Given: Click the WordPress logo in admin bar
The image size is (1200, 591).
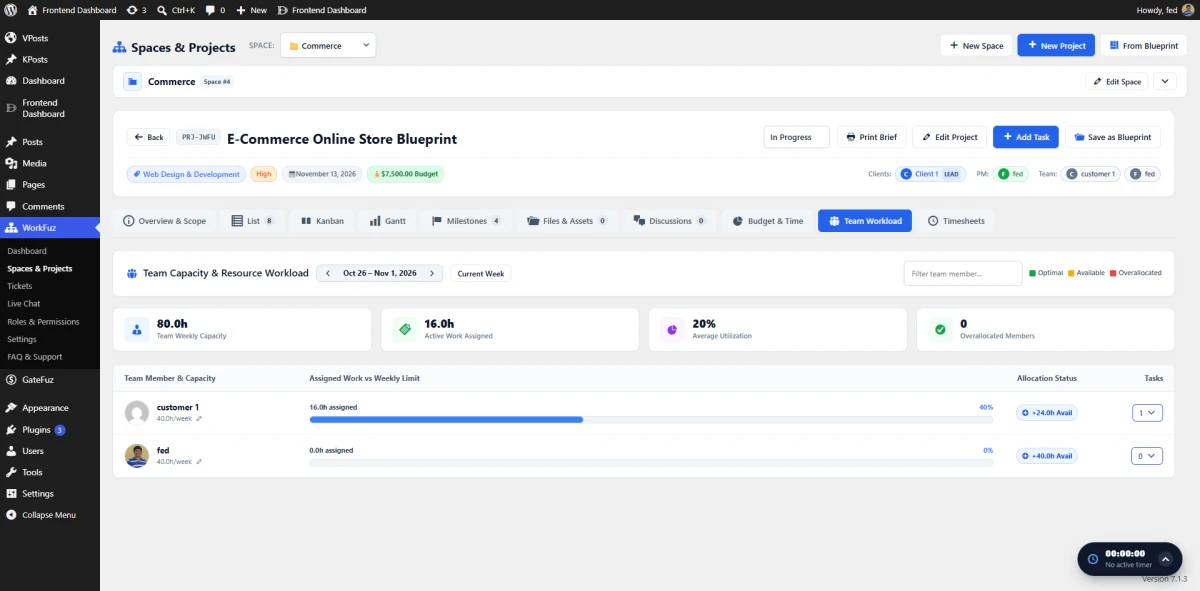Looking at the screenshot, I should coord(11,10).
